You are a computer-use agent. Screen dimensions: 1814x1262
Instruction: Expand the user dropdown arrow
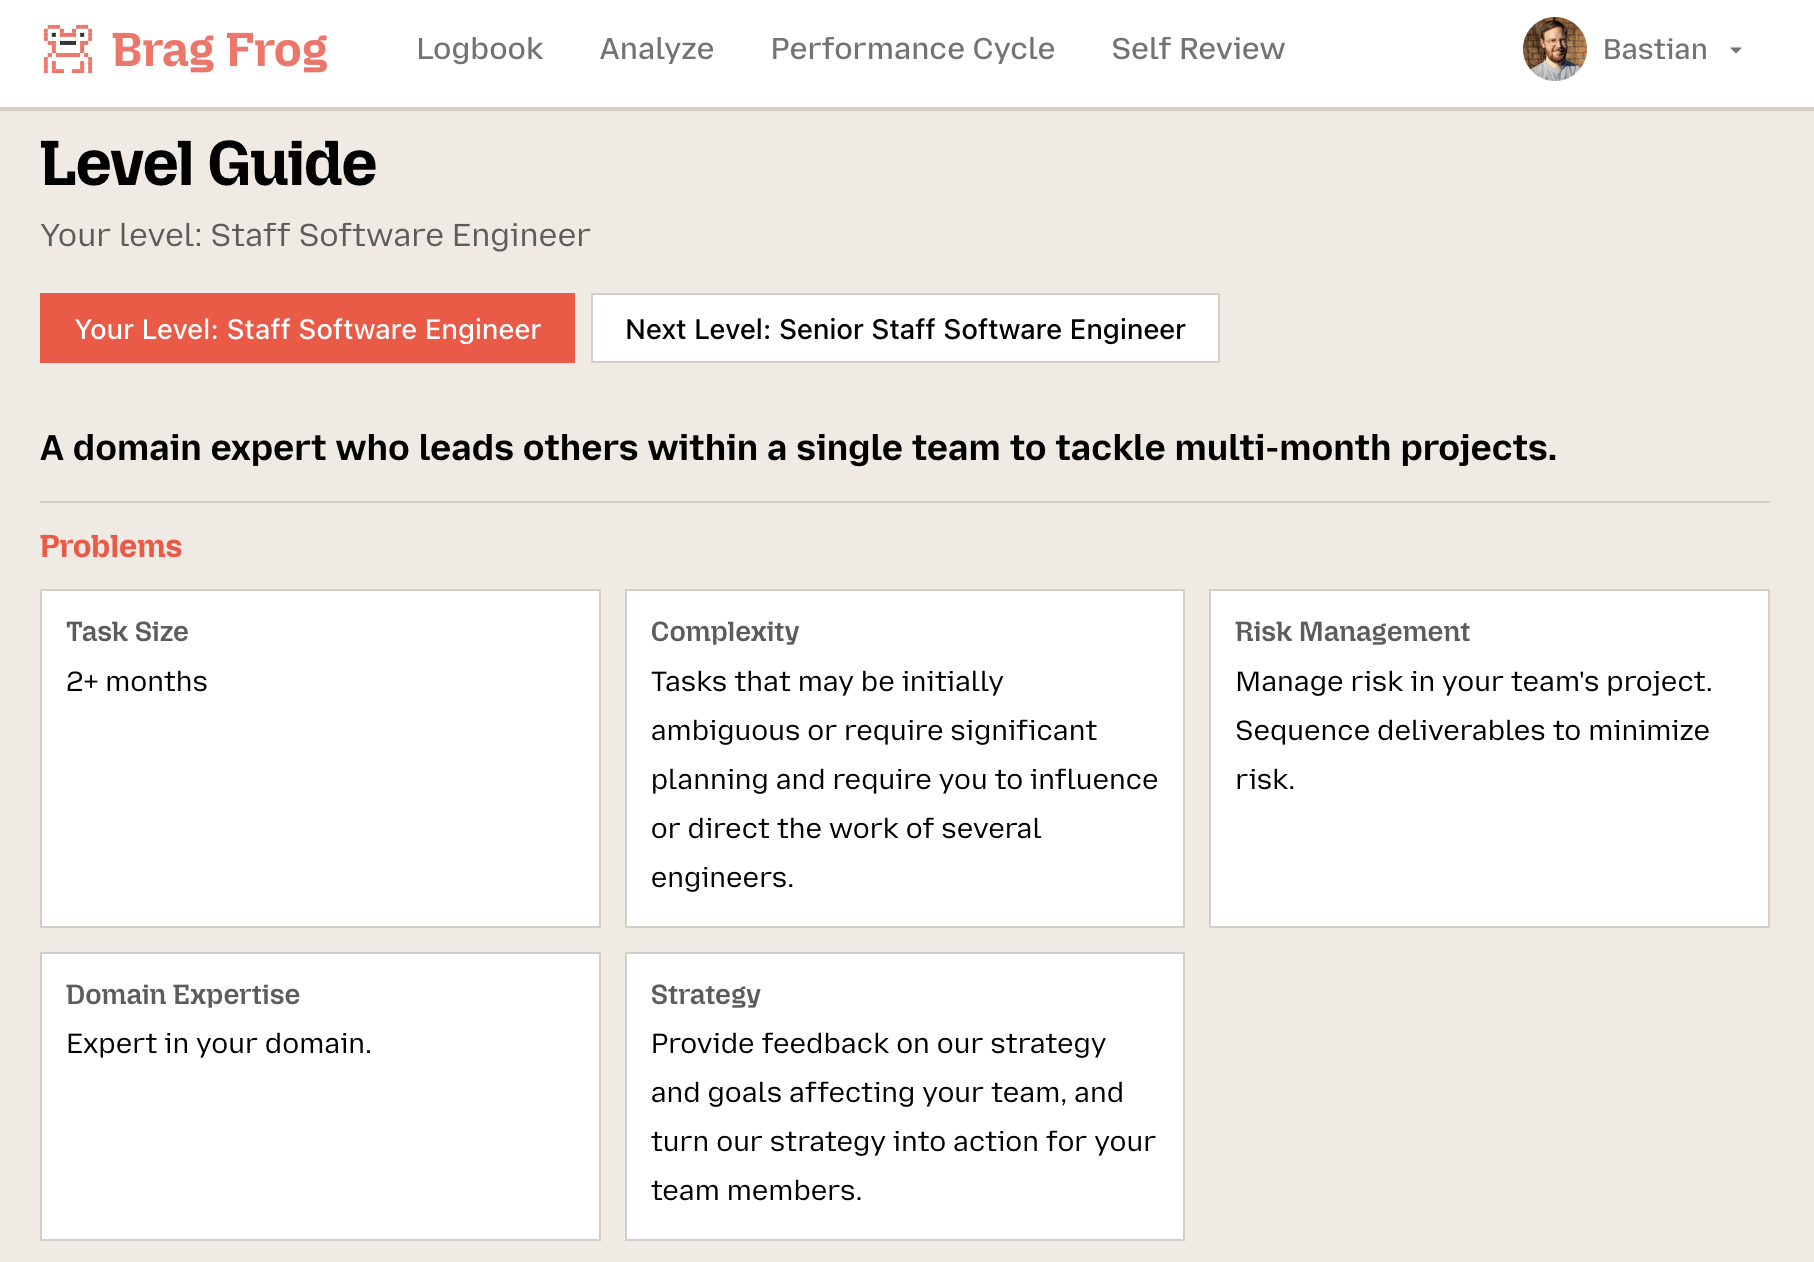1736,50
